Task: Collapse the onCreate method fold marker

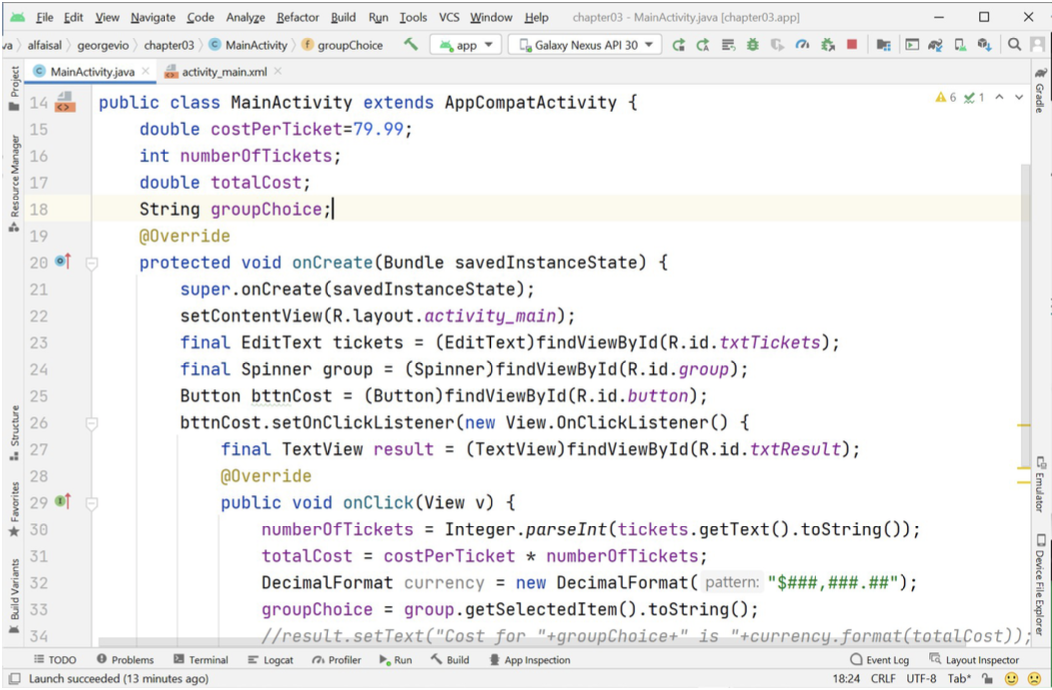Action: coord(92,263)
